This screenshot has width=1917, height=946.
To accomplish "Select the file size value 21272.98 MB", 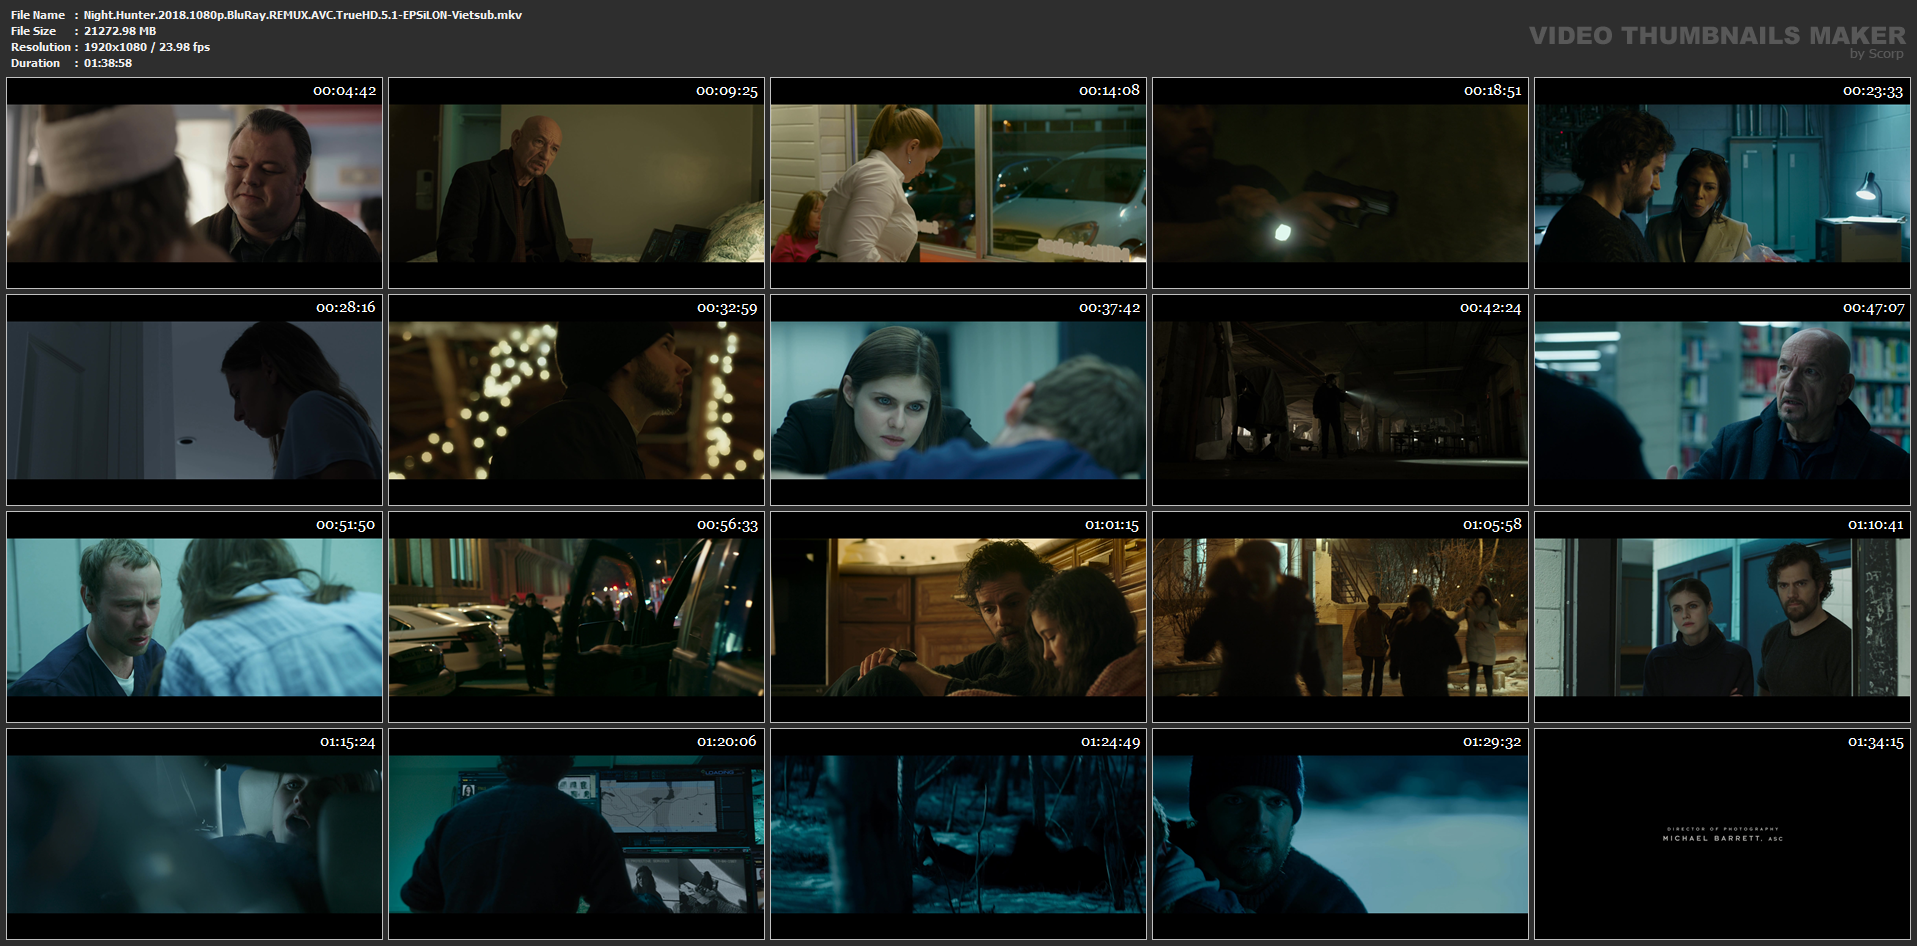I will pyautogui.click(x=120, y=31).
